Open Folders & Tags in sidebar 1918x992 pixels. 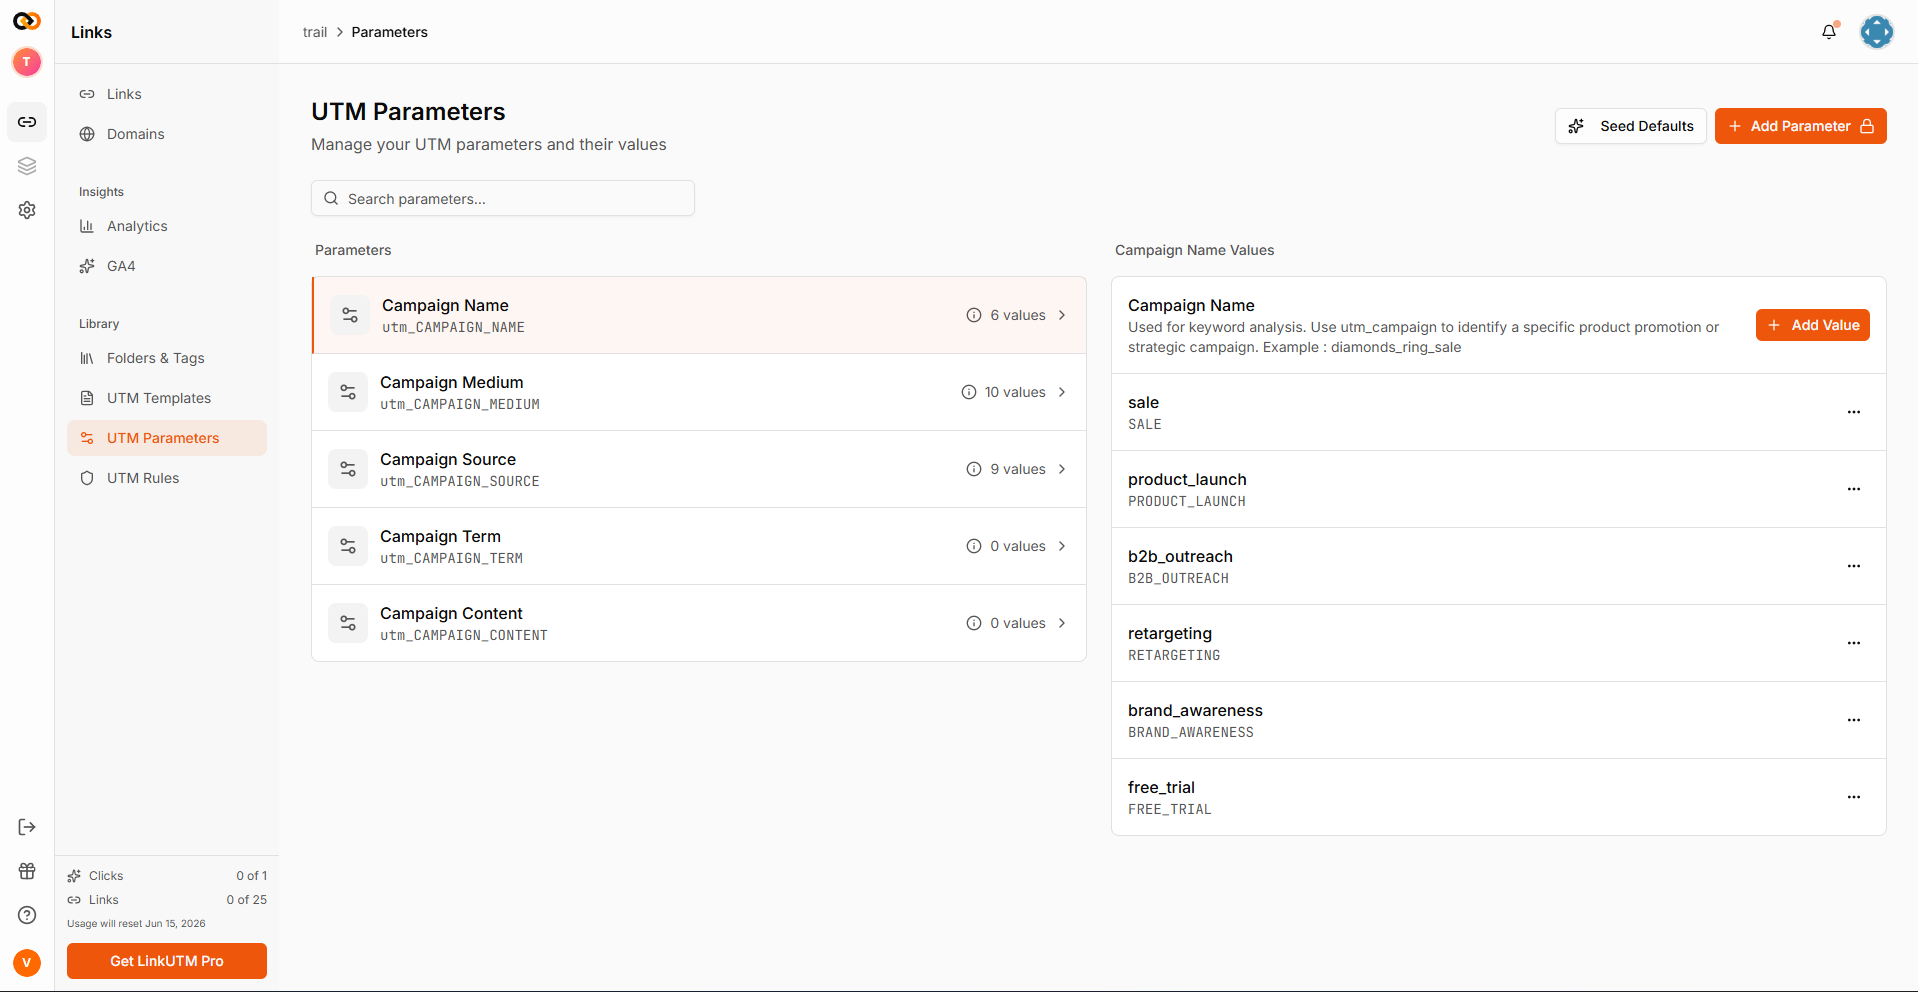pyautogui.click(x=167, y=358)
